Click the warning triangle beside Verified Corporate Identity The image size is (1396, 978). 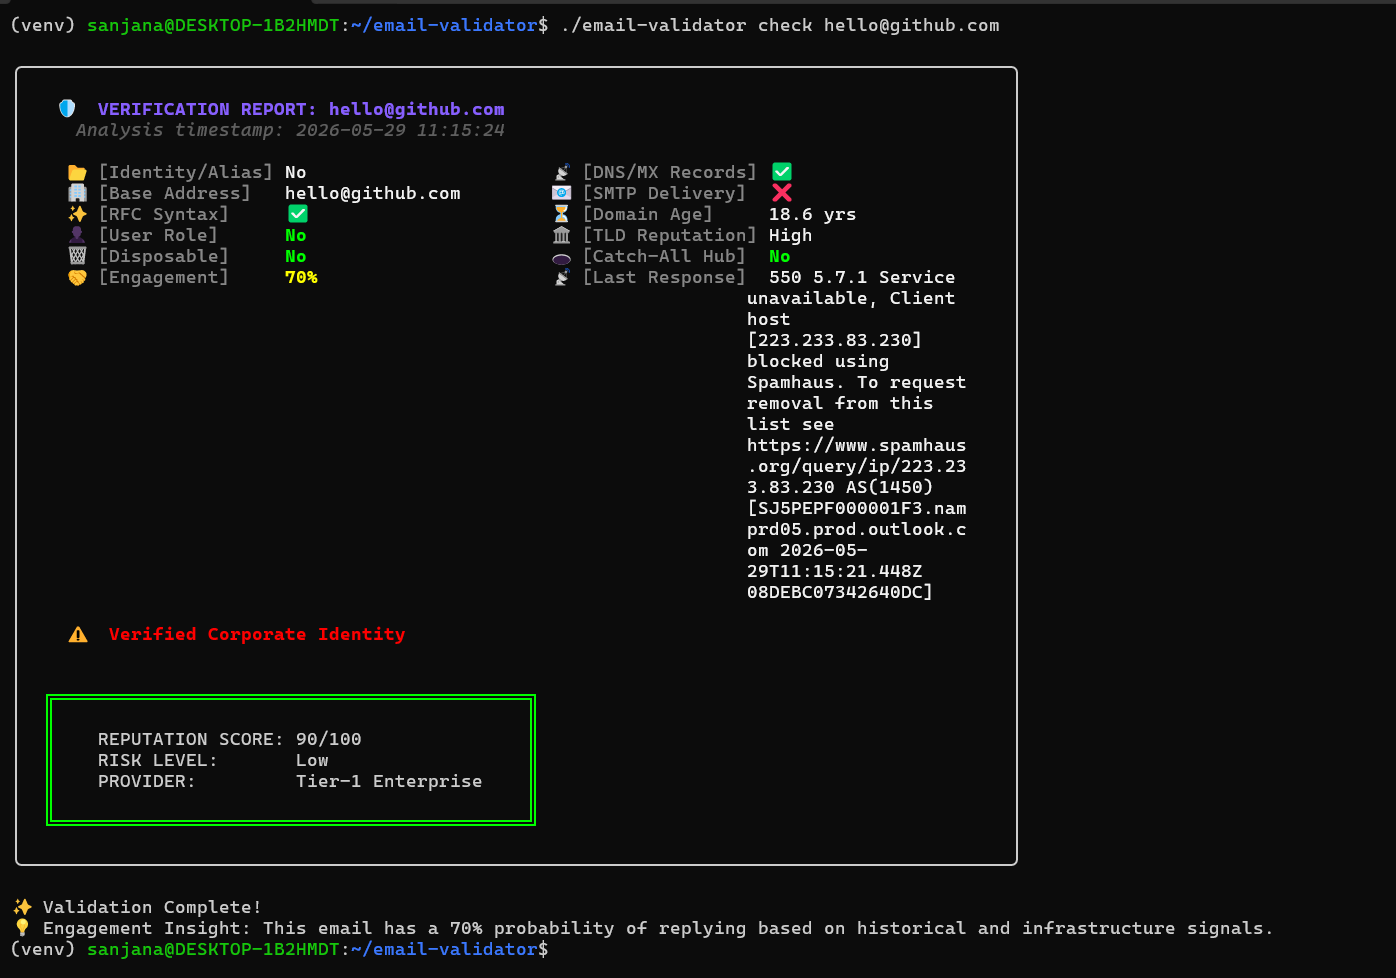(78, 634)
